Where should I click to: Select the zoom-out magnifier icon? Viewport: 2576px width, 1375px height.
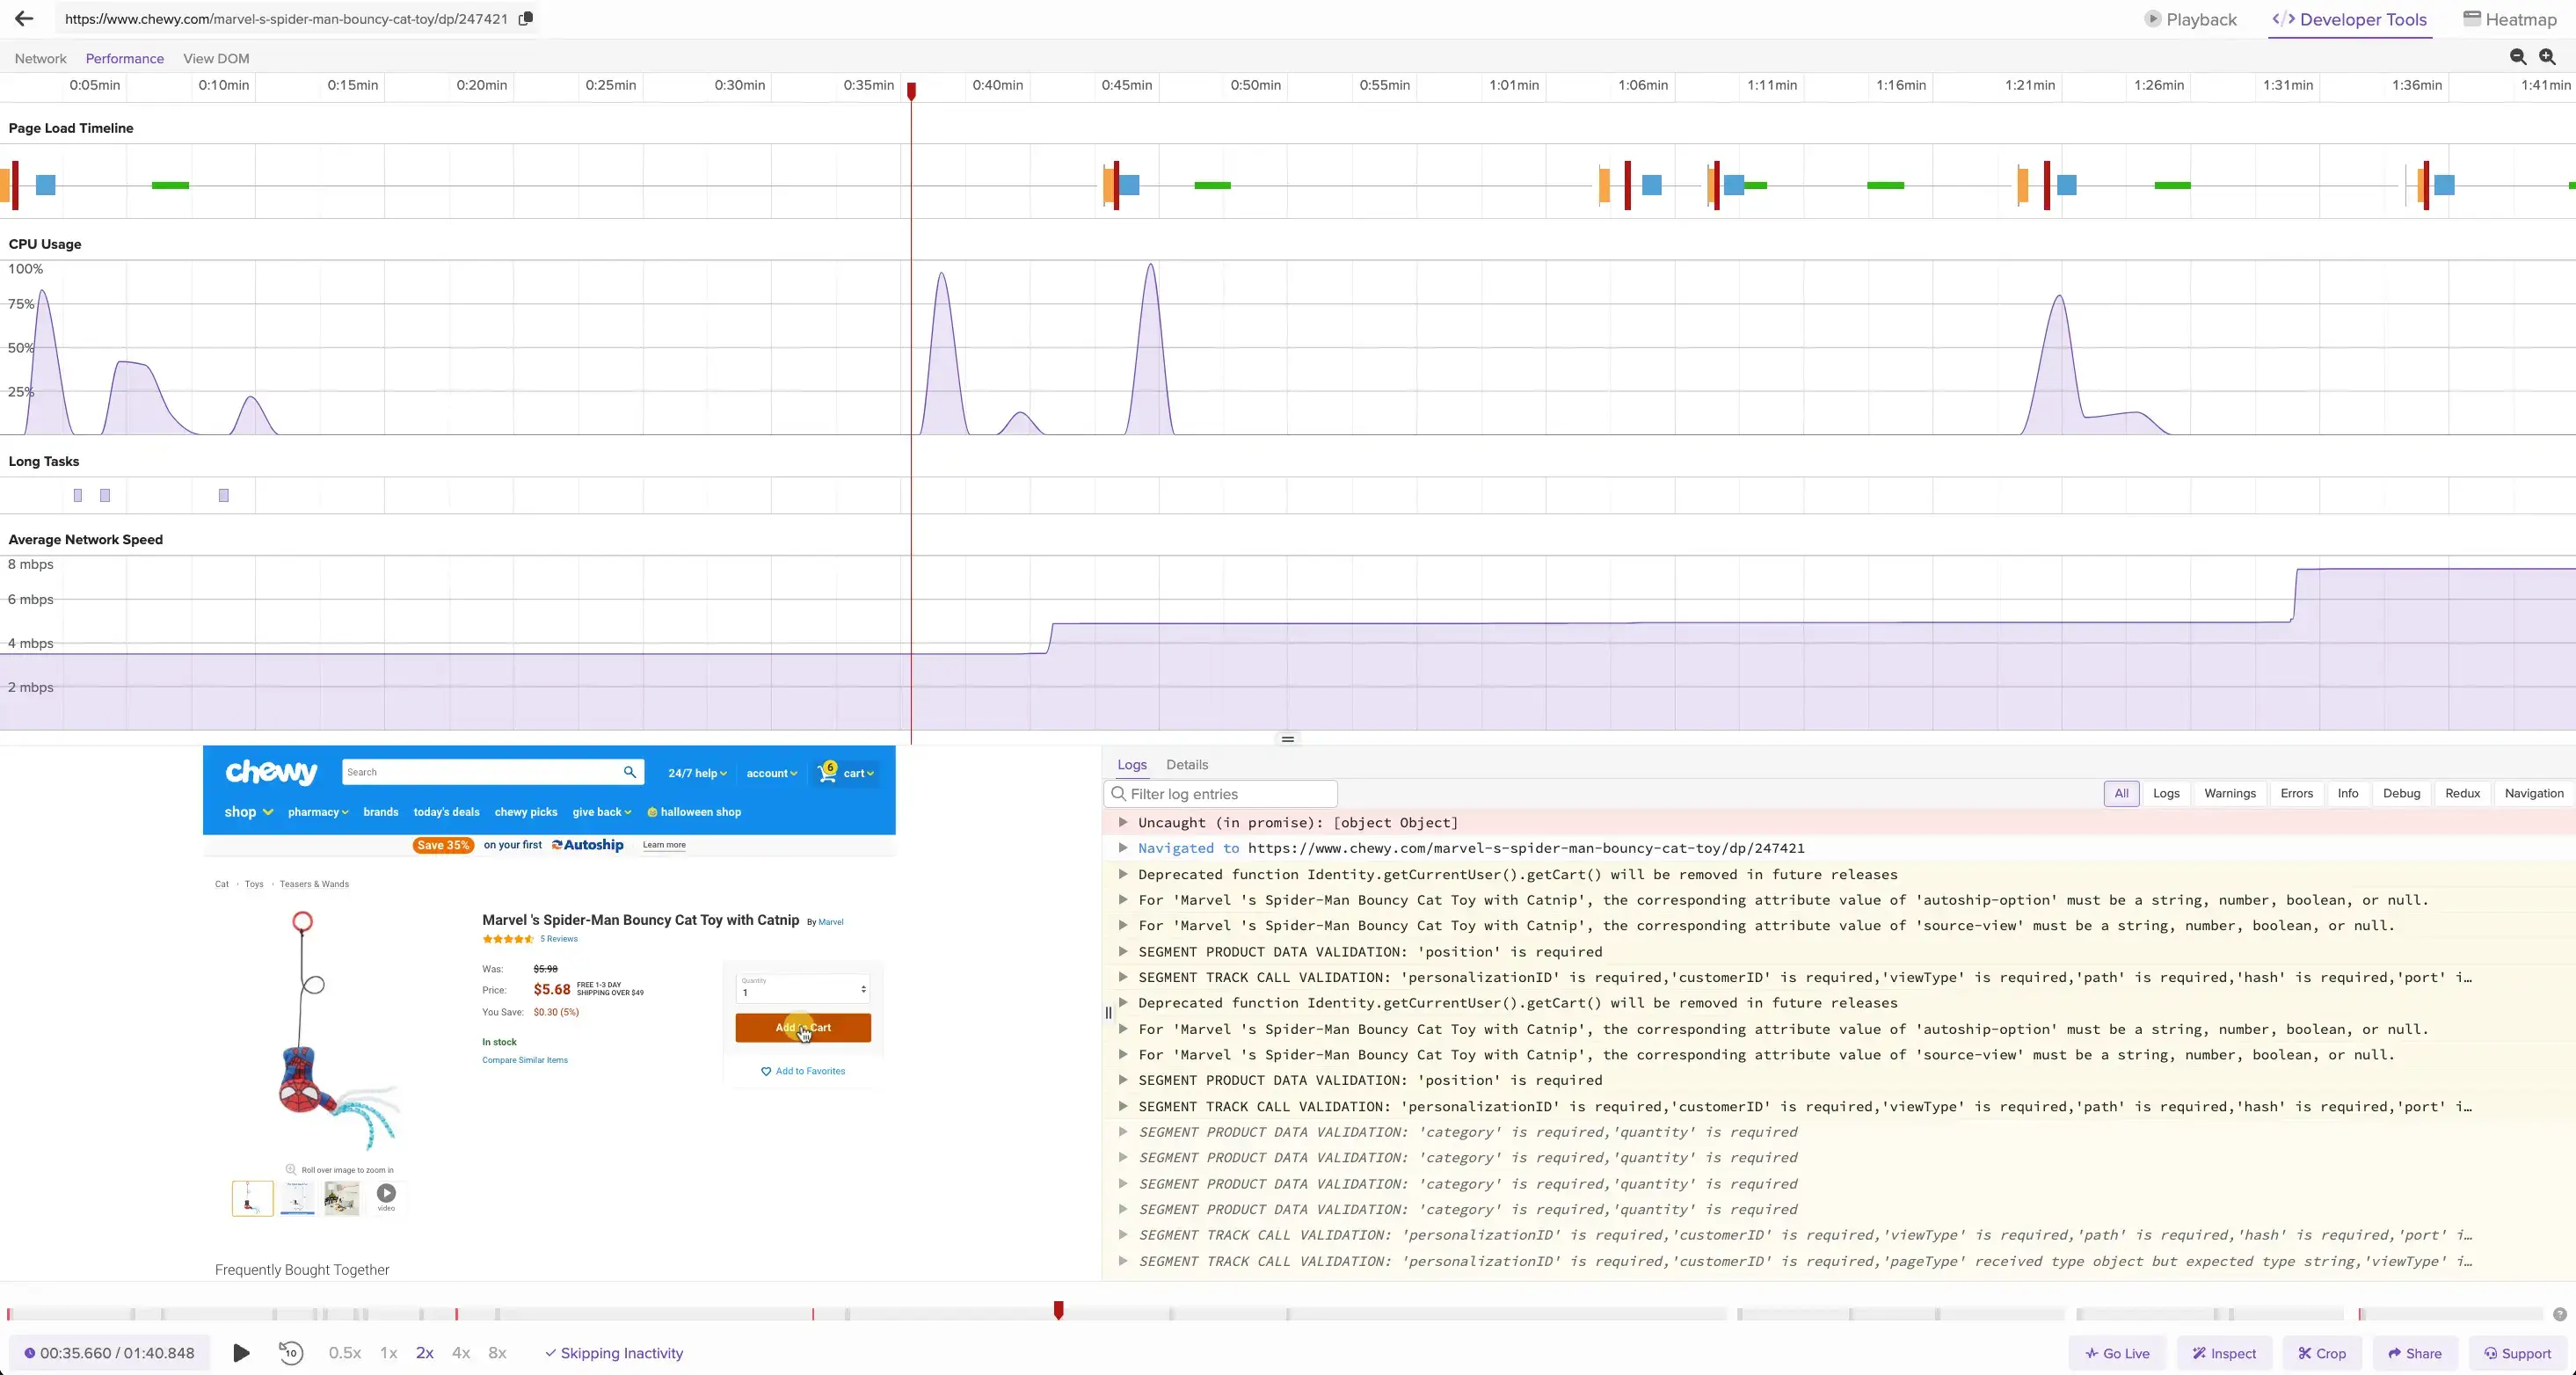[2518, 57]
